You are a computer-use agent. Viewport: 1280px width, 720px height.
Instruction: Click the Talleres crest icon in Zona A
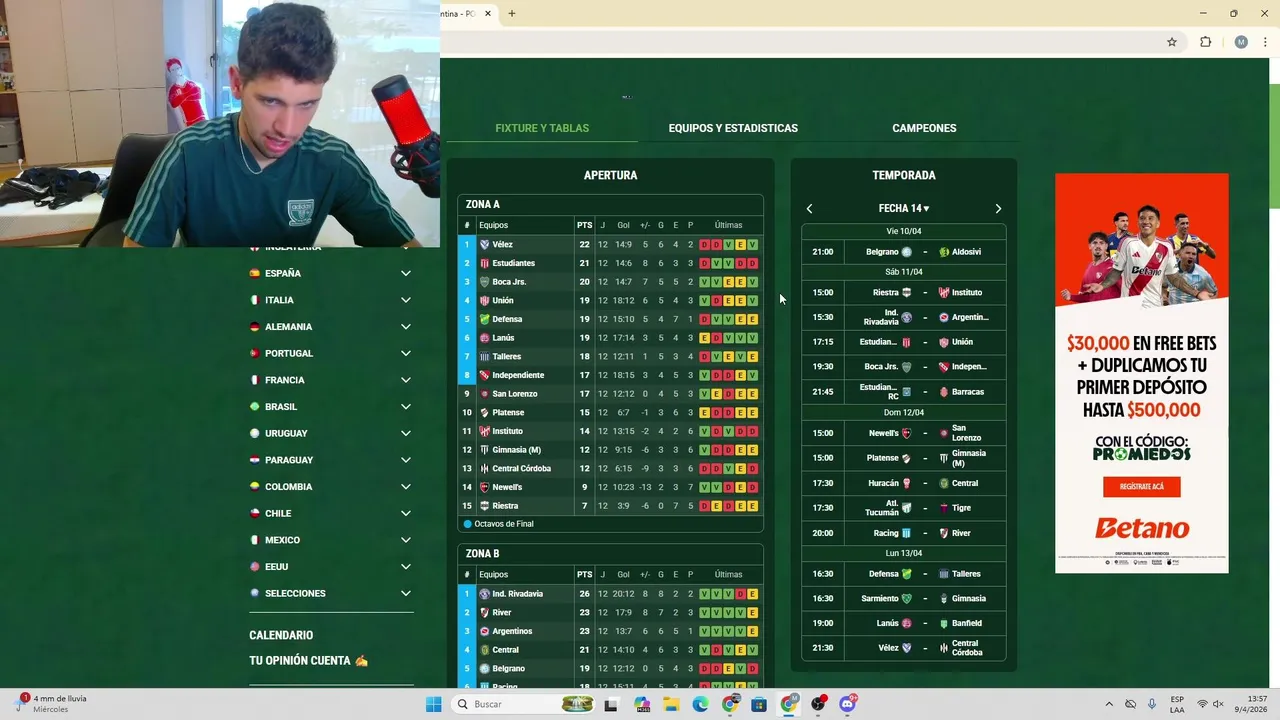(x=485, y=356)
